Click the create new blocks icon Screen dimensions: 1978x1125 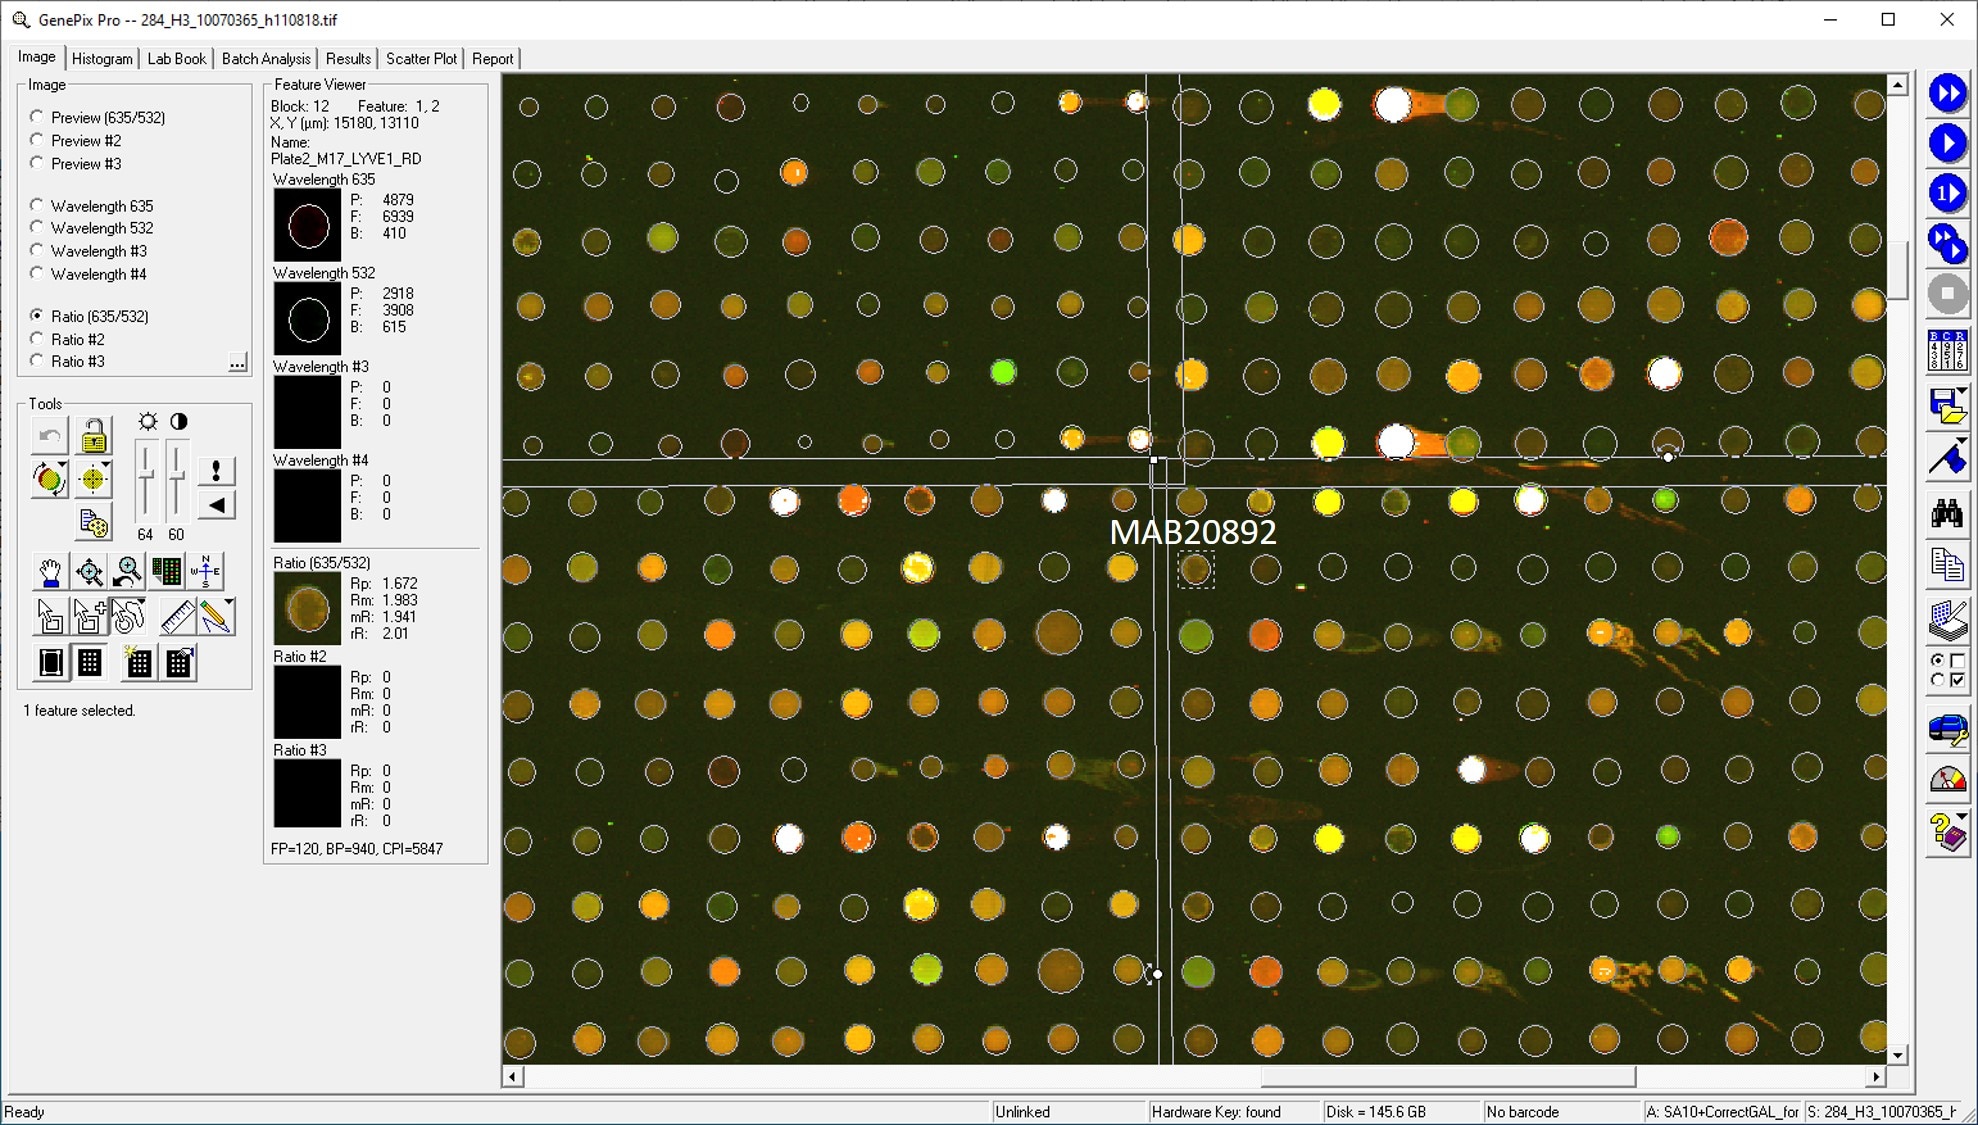point(139,662)
